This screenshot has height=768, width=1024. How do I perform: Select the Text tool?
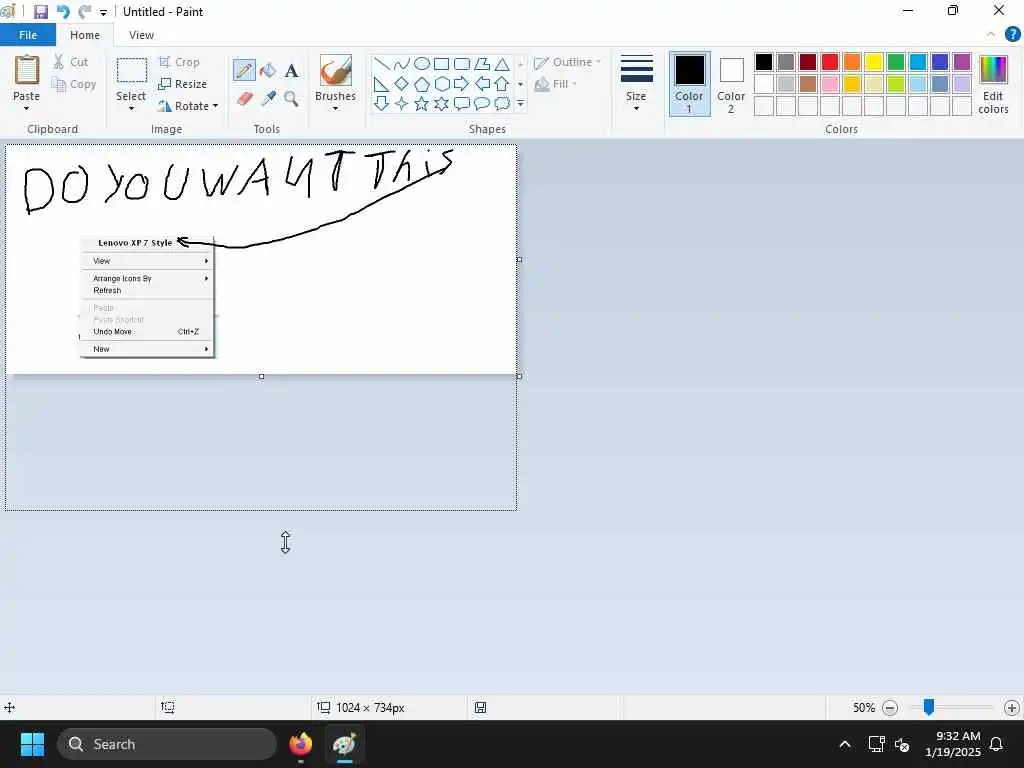pos(291,70)
